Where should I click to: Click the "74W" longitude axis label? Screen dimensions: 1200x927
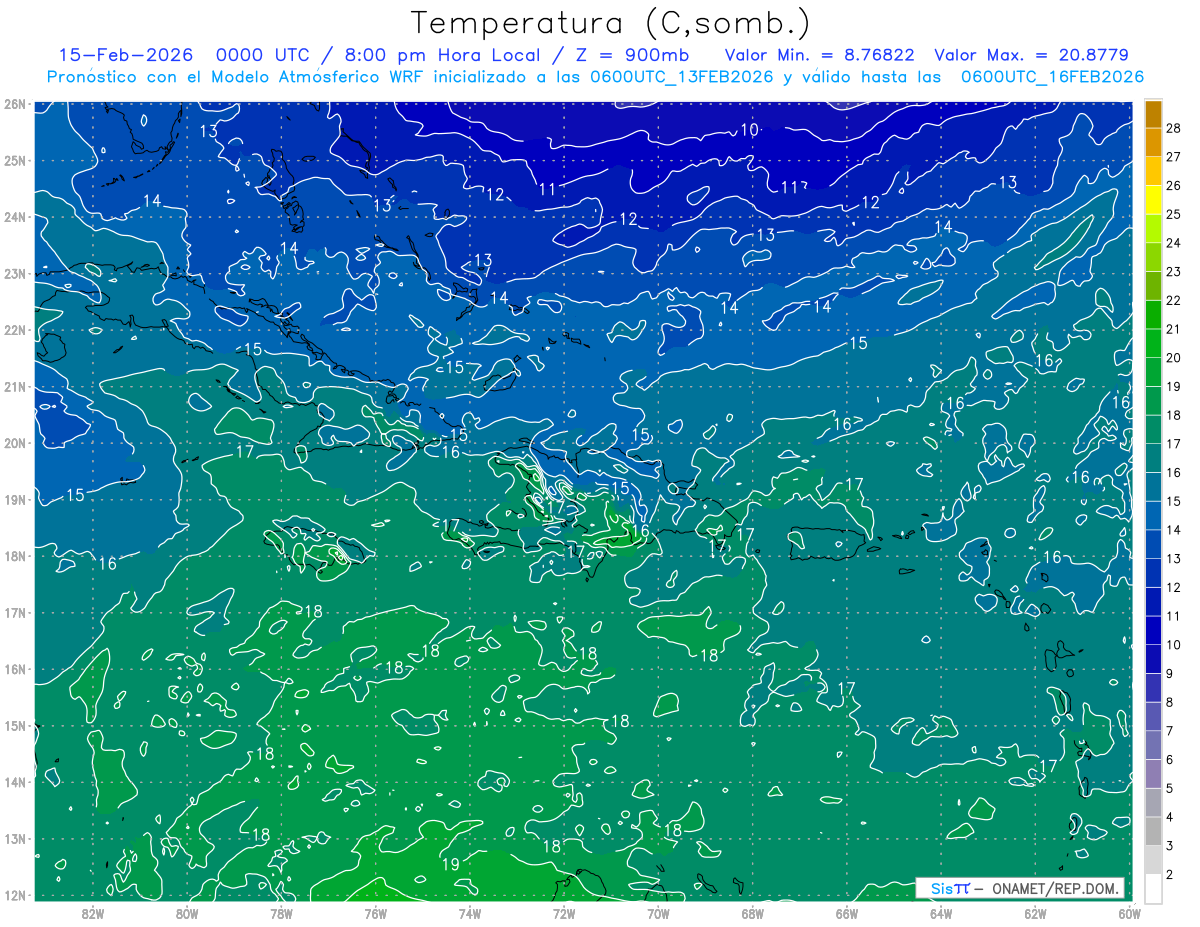tap(469, 912)
